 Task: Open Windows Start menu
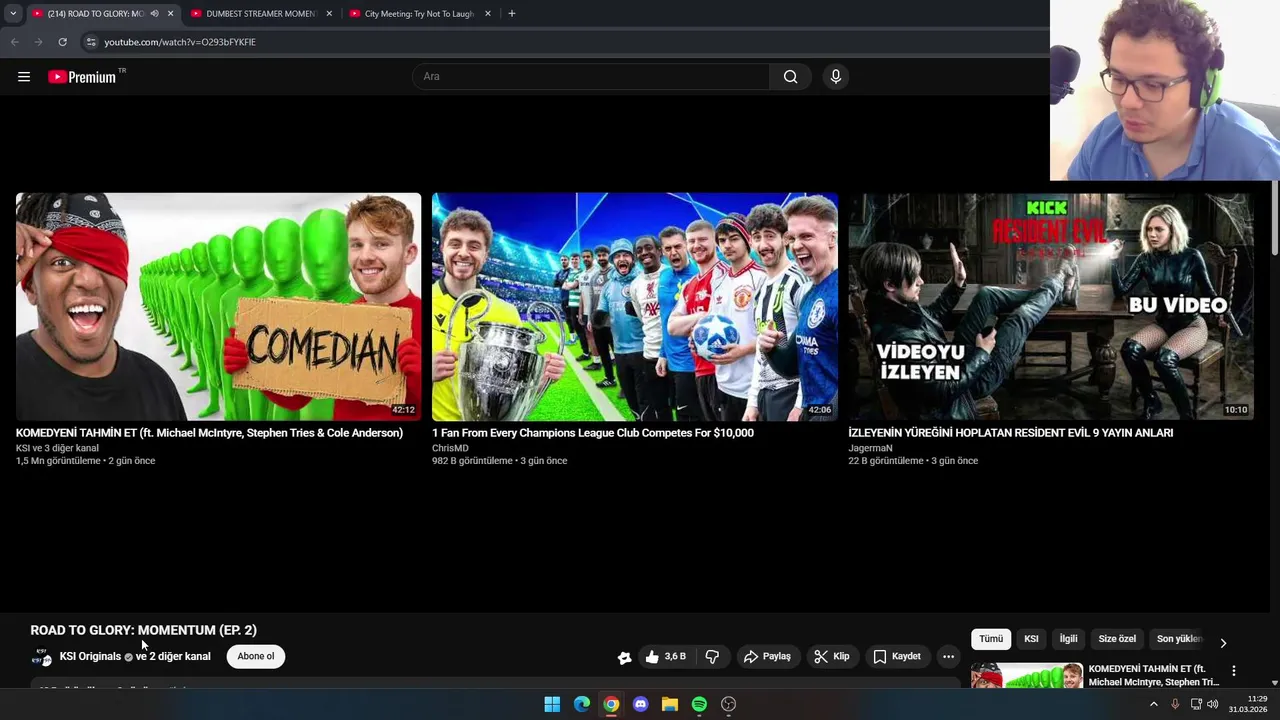coord(552,704)
